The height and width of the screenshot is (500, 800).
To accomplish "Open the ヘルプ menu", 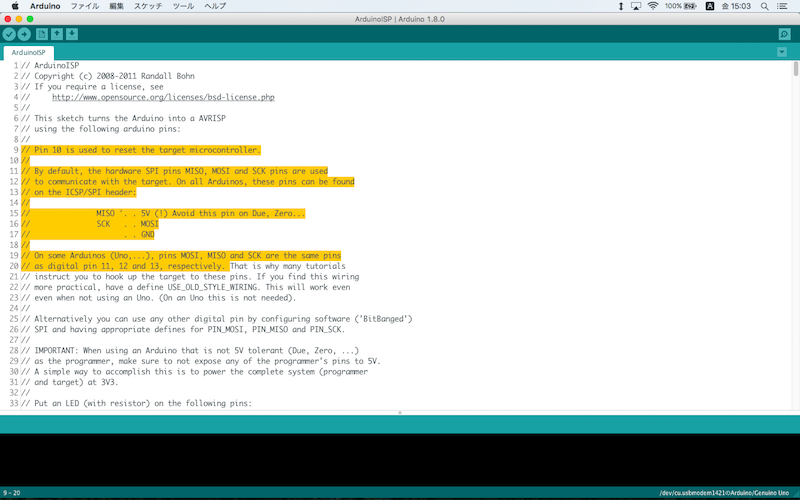I will pos(215,6).
